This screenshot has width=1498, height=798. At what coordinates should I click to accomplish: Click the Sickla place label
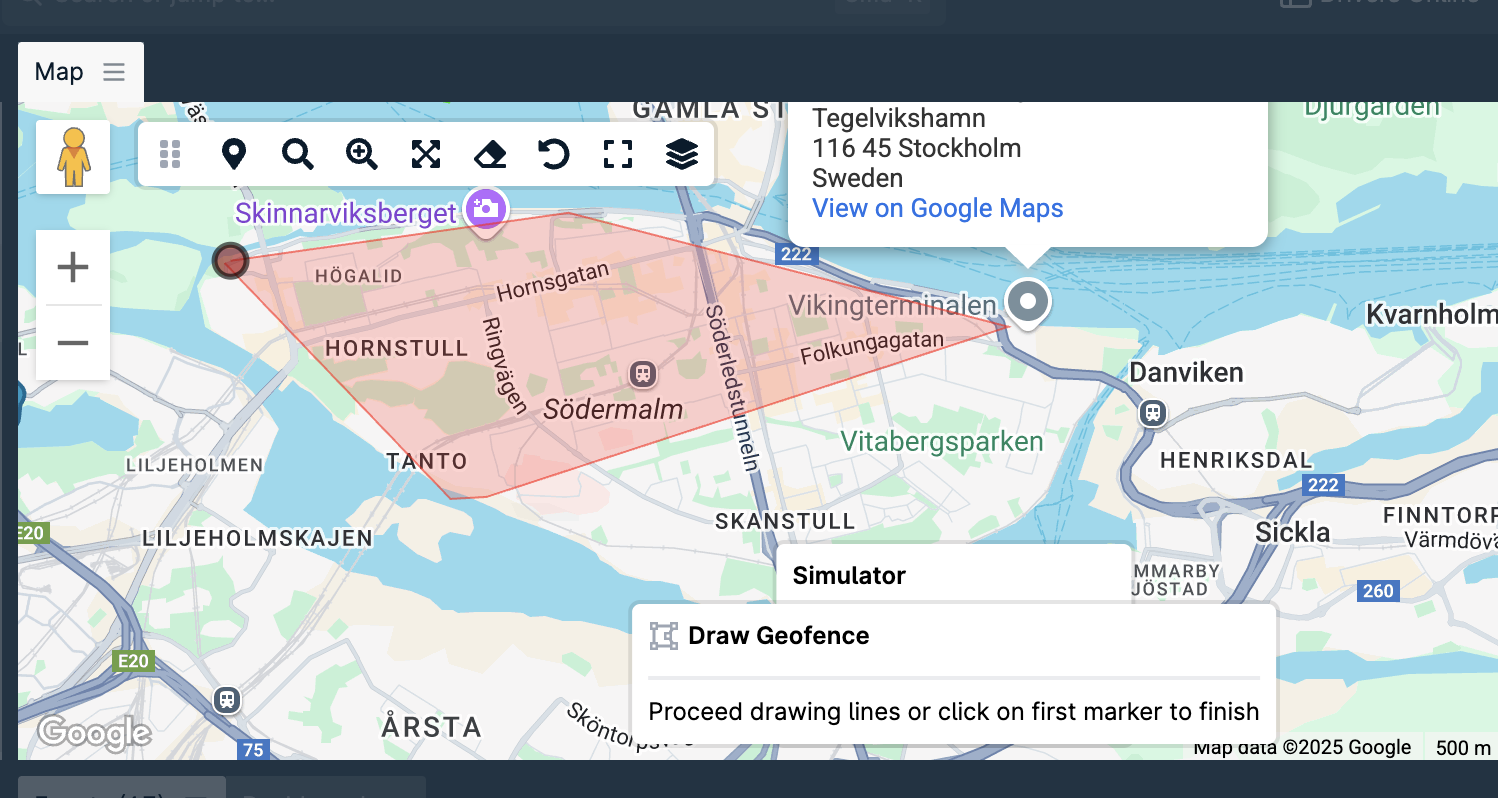(1292, 532)
